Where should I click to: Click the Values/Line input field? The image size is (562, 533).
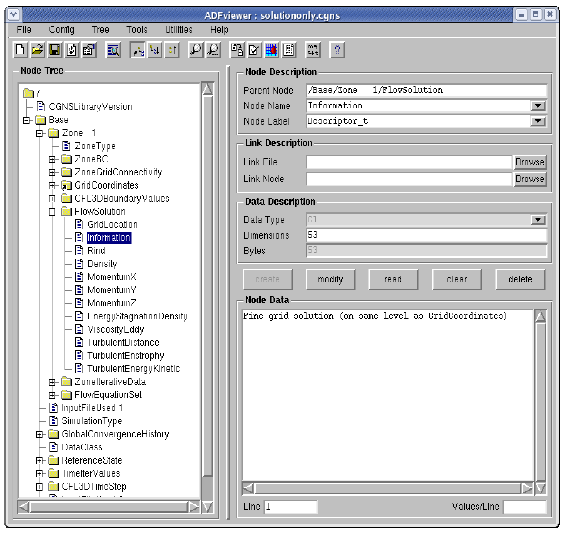525,507
